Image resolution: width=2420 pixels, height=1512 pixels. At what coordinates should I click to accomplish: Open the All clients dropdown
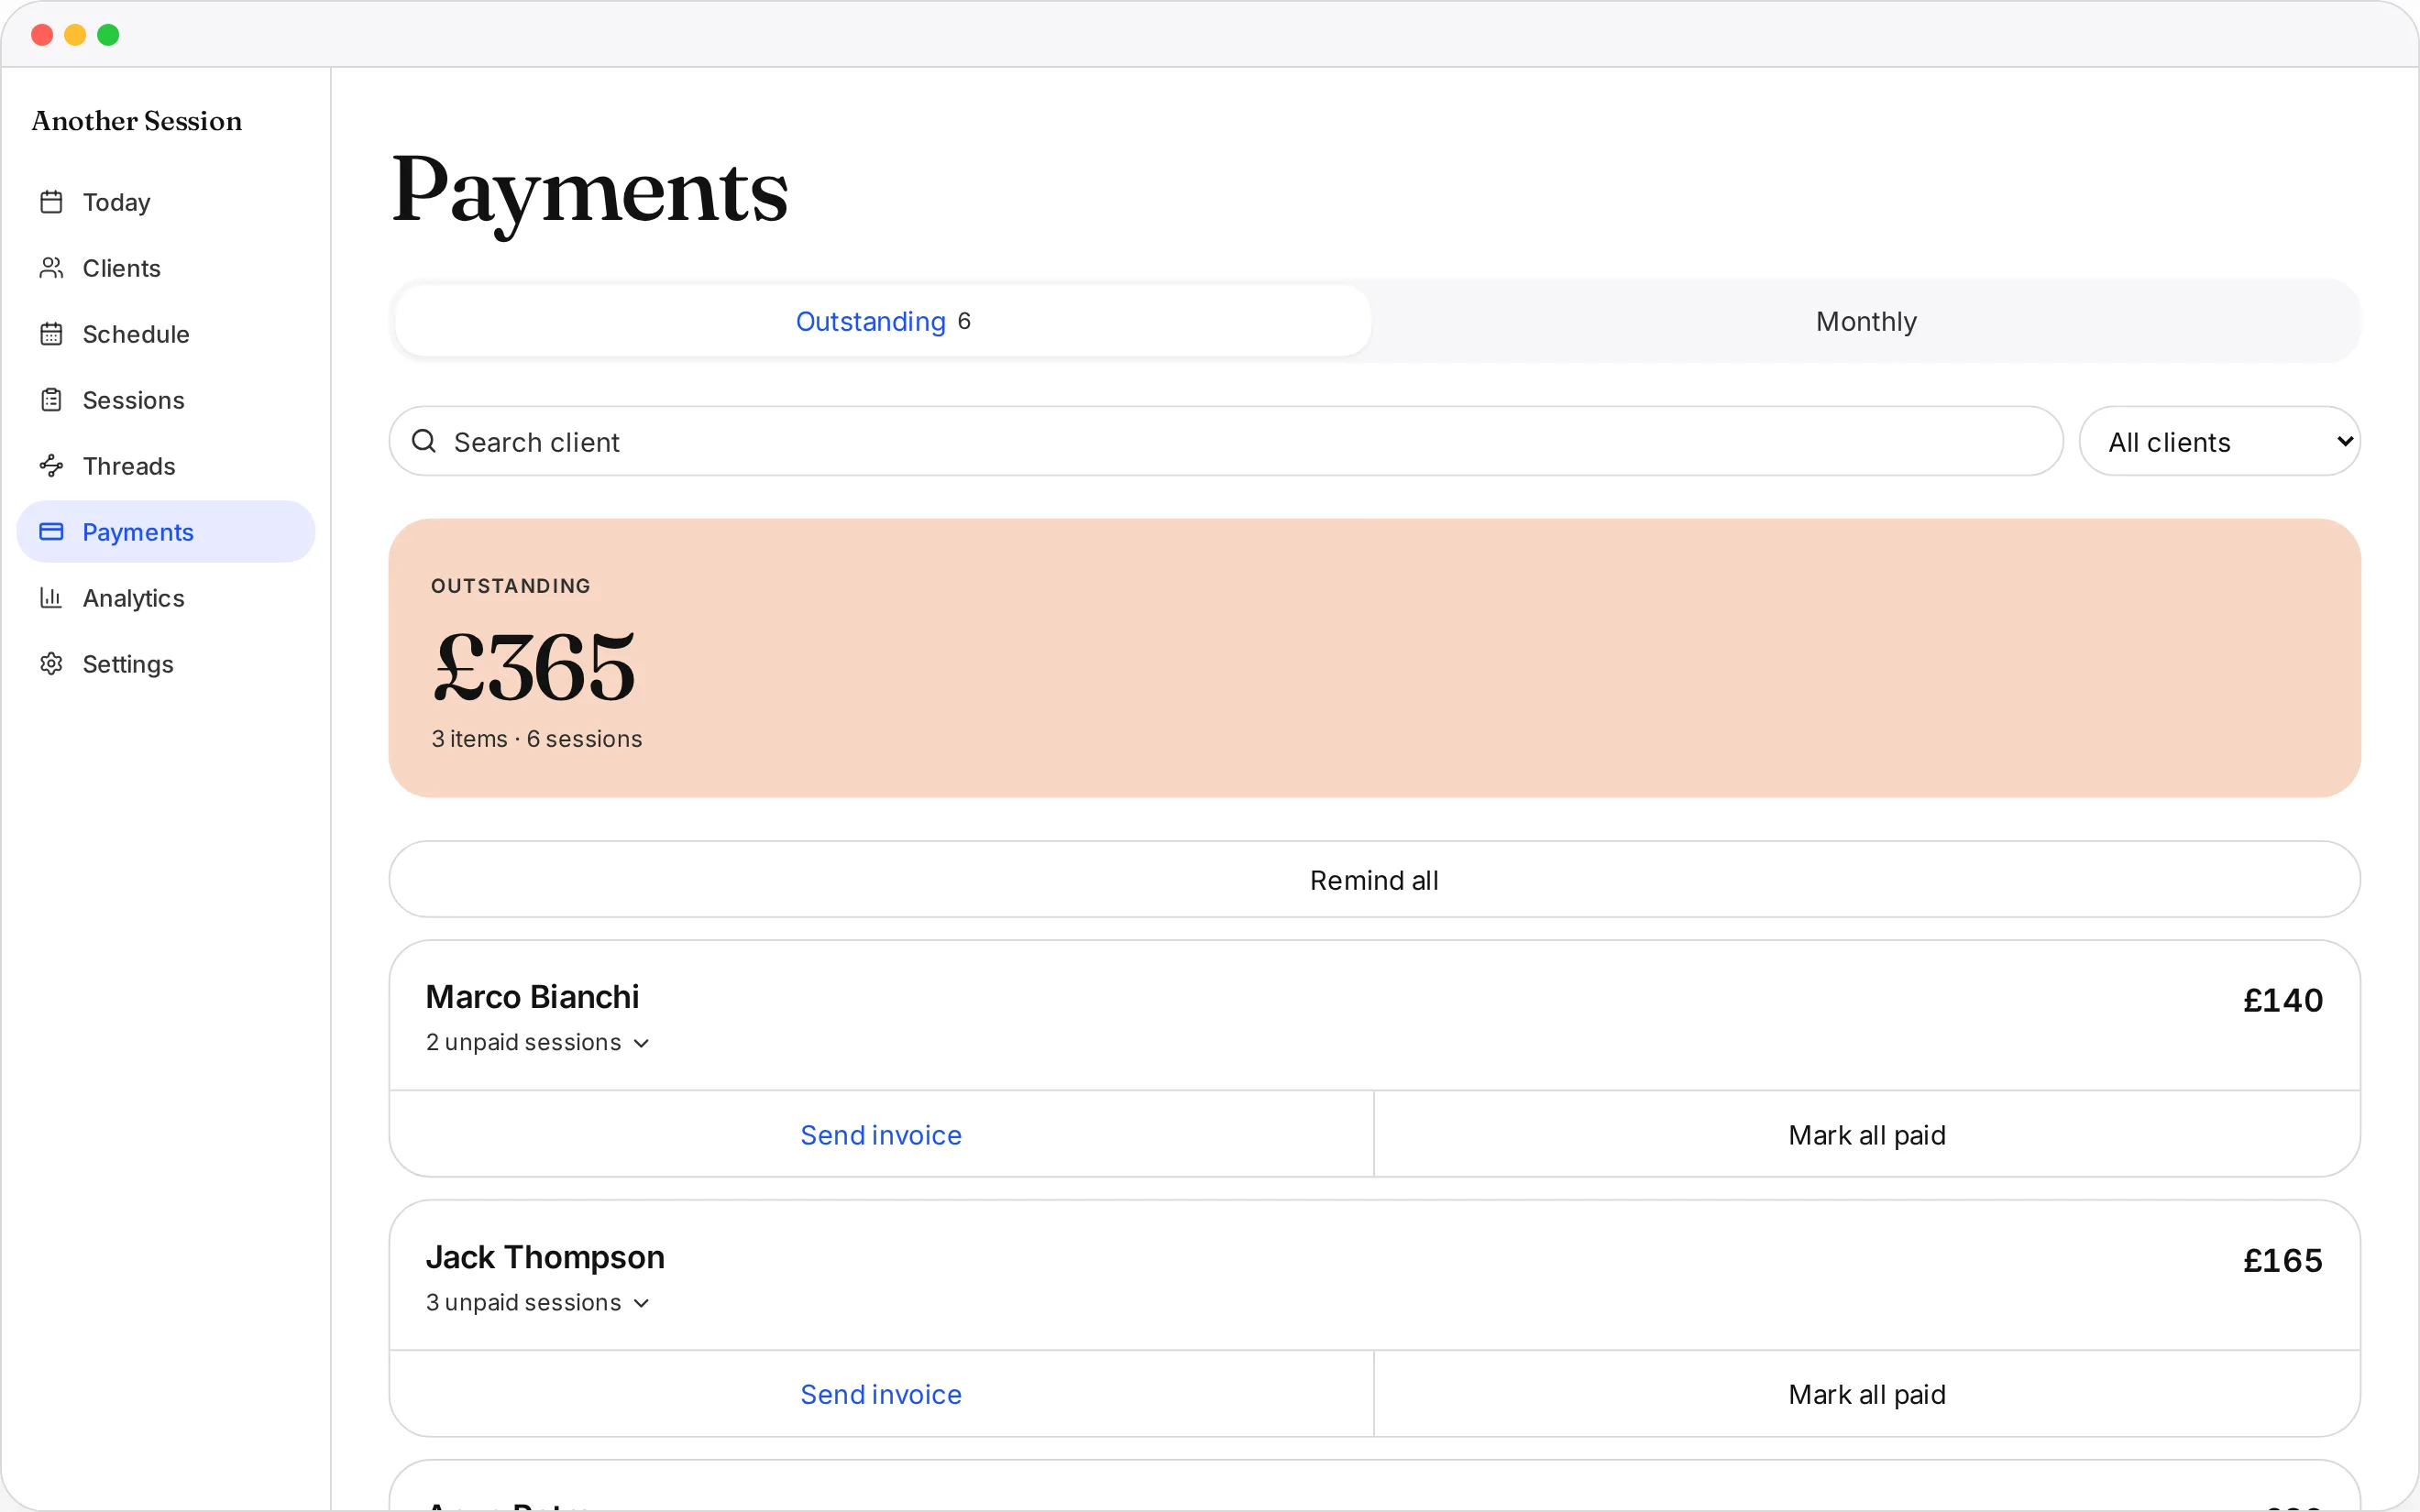[x=2220, y=441]
